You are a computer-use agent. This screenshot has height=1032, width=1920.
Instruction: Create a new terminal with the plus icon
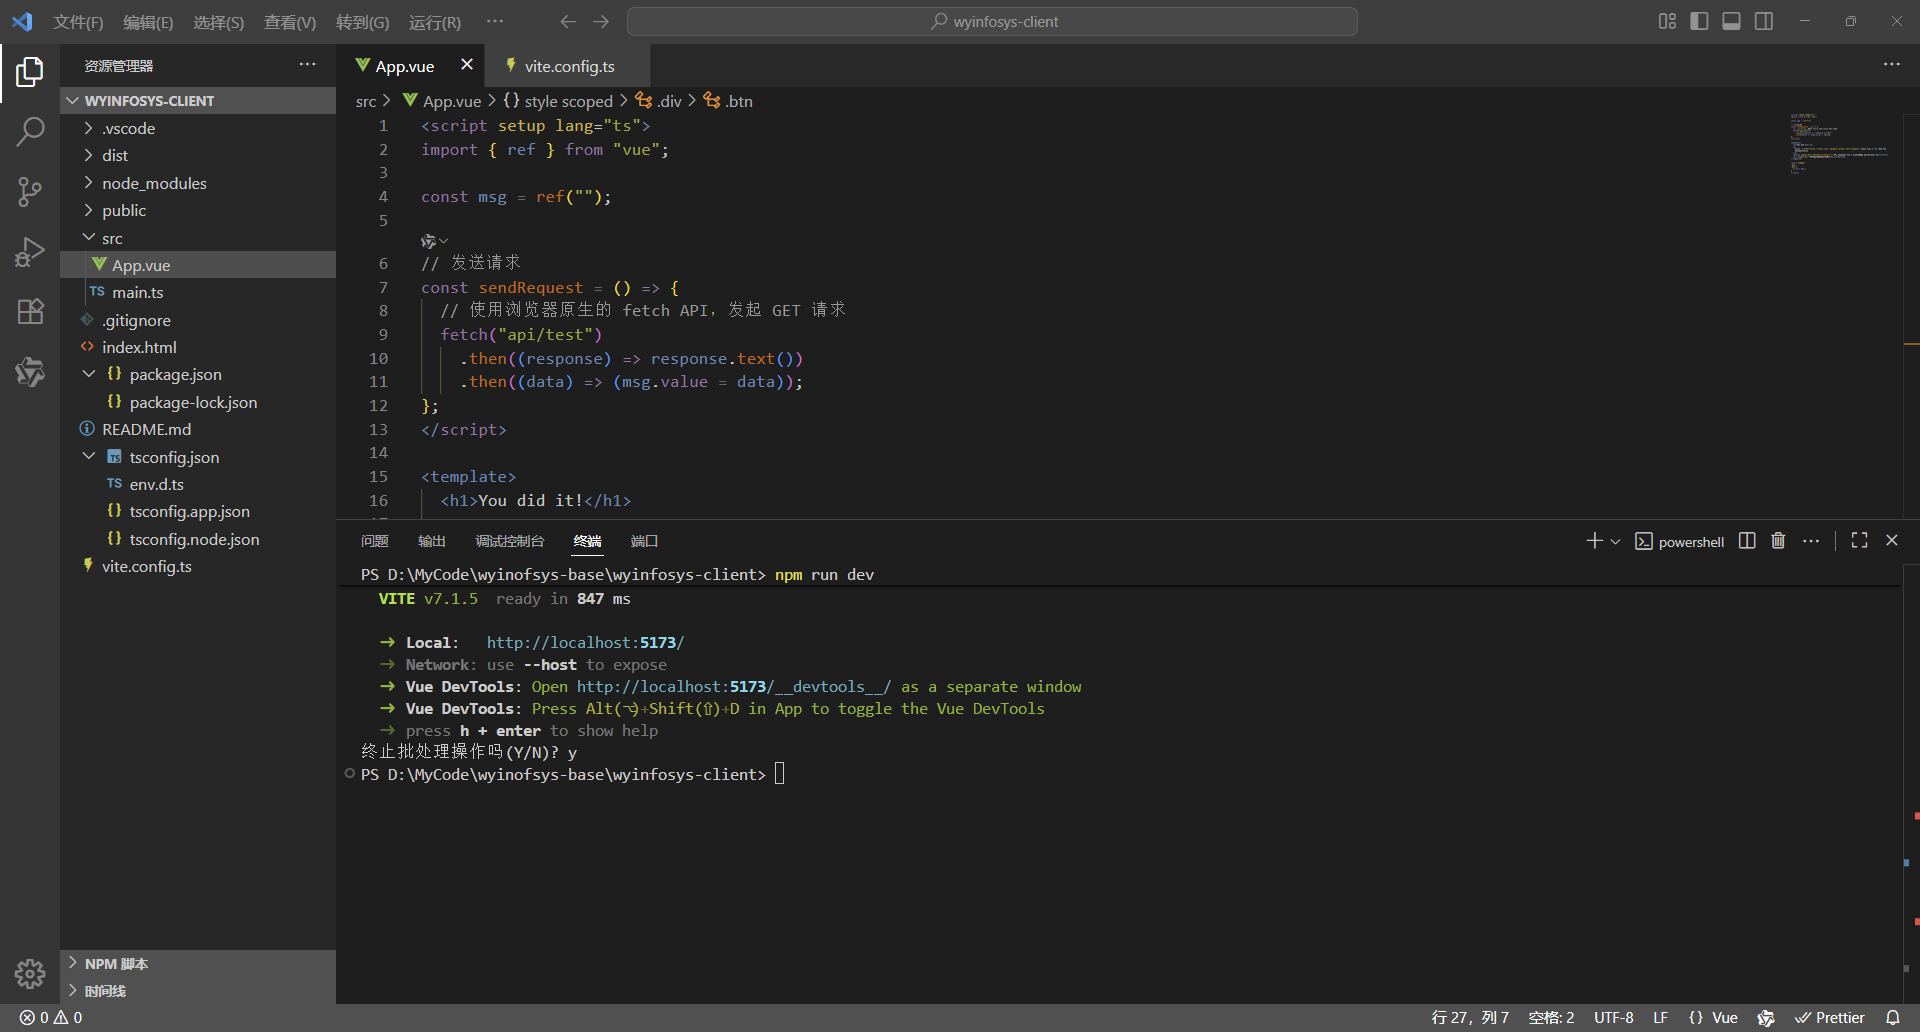pyautogui.click(x=1594, y=540)
